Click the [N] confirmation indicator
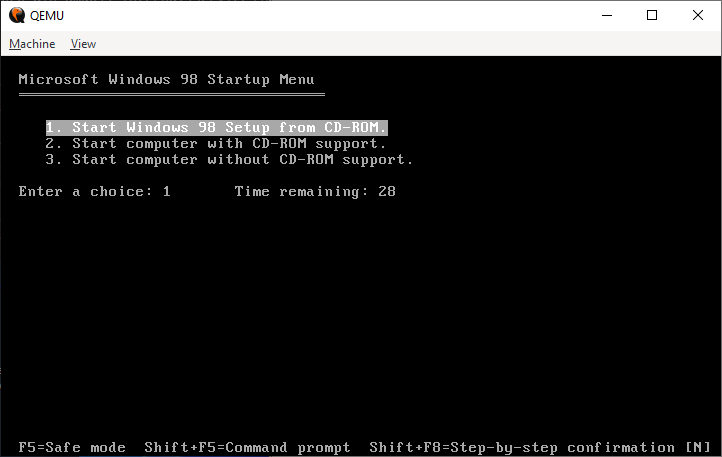 pyautogui.click(x=698, y=447)
